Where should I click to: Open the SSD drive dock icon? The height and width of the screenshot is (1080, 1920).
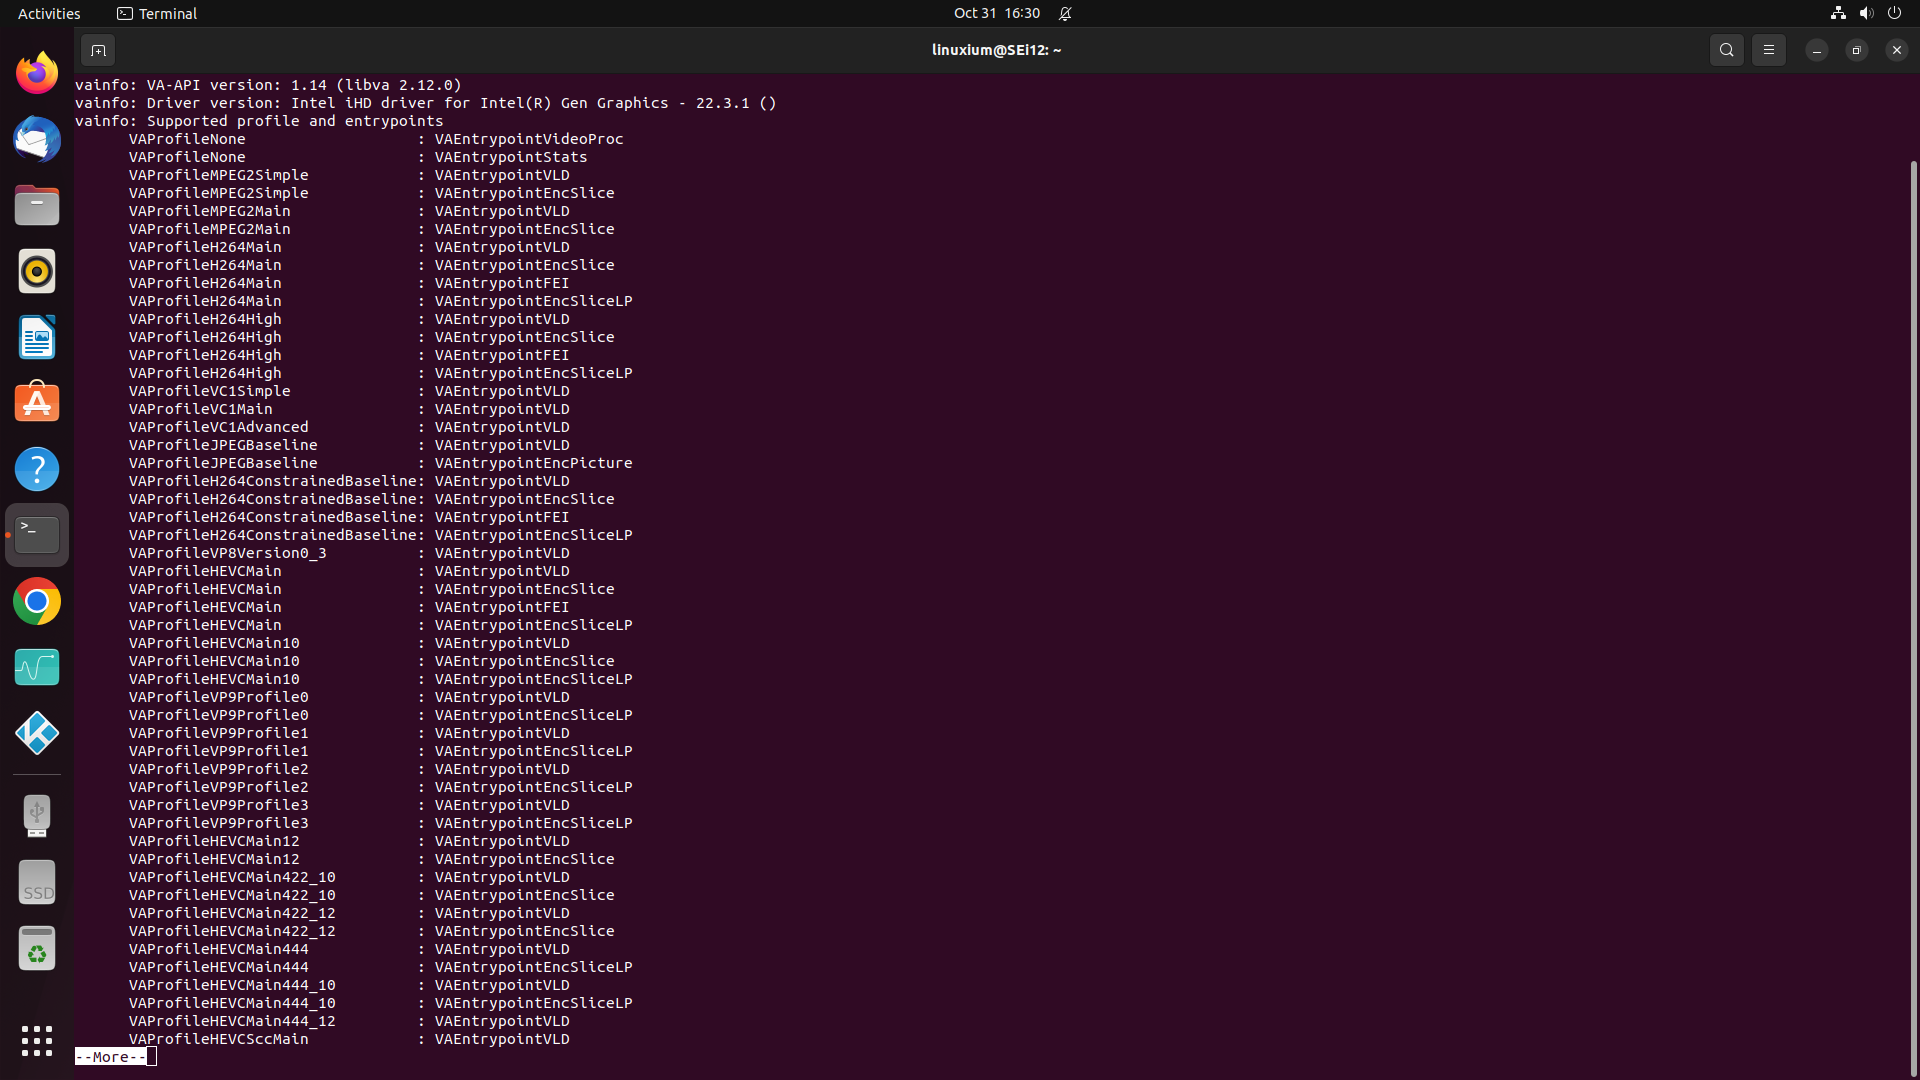37,882
